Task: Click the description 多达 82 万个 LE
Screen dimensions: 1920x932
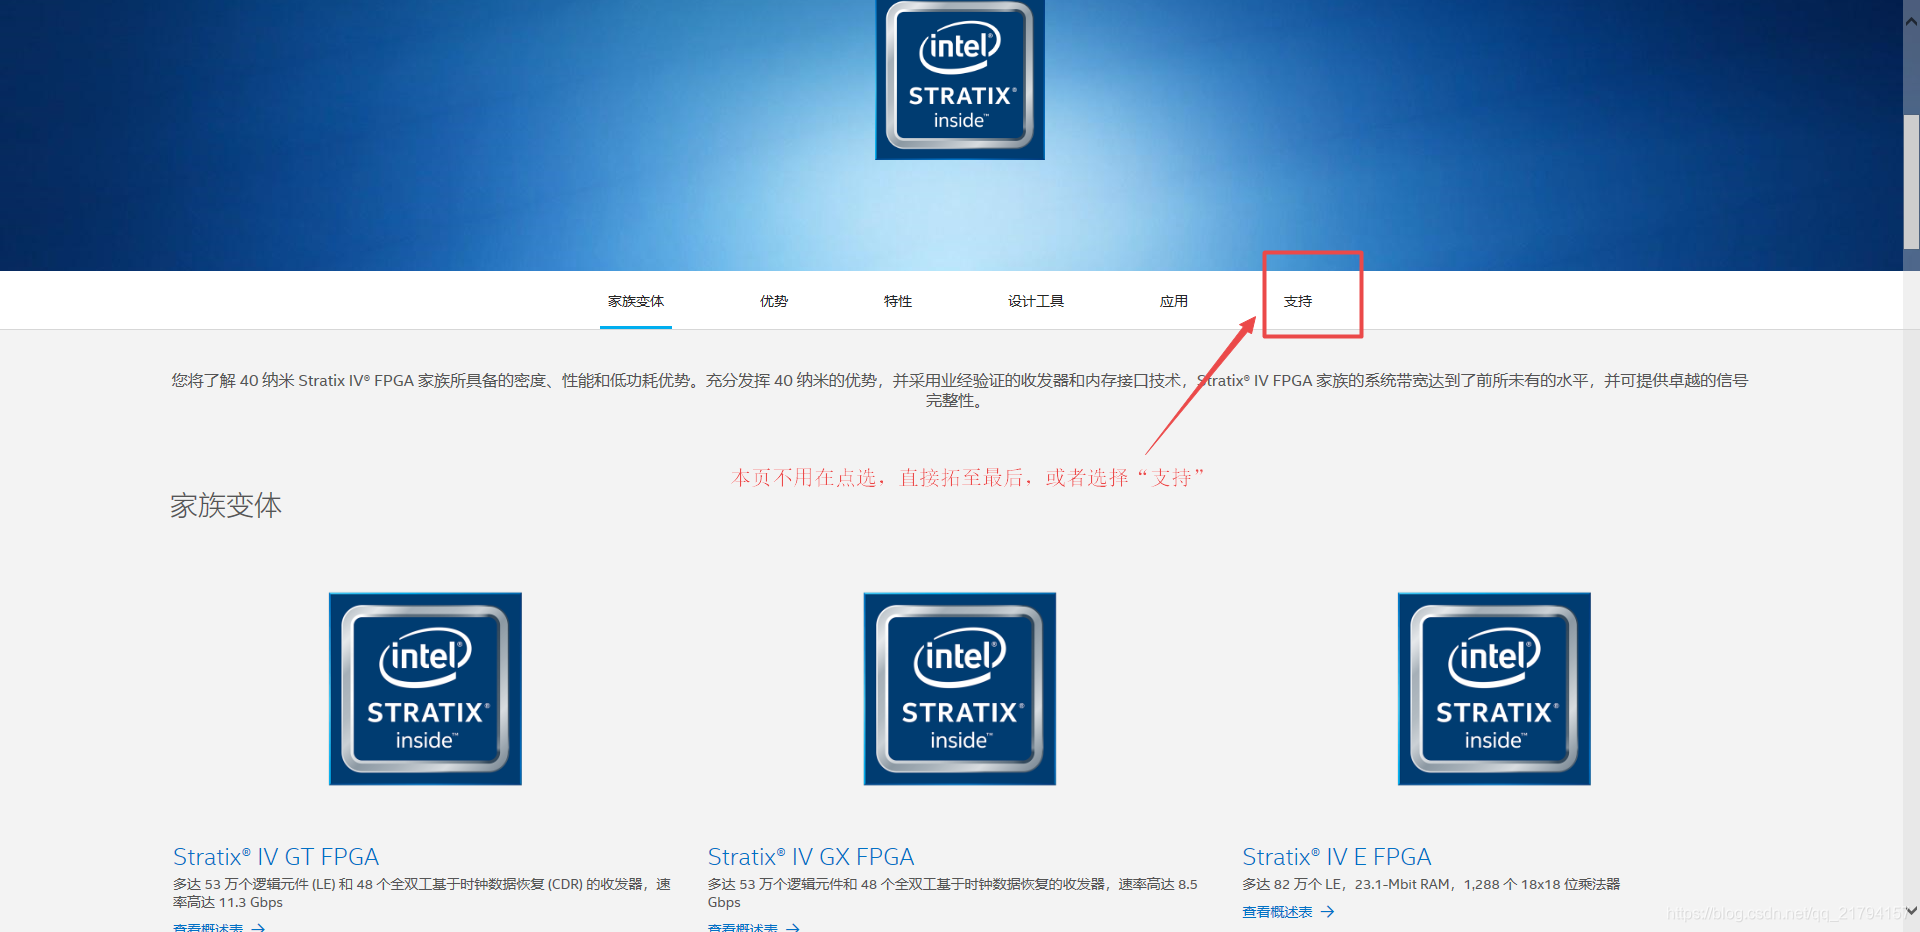Action: coord(1431,884)
